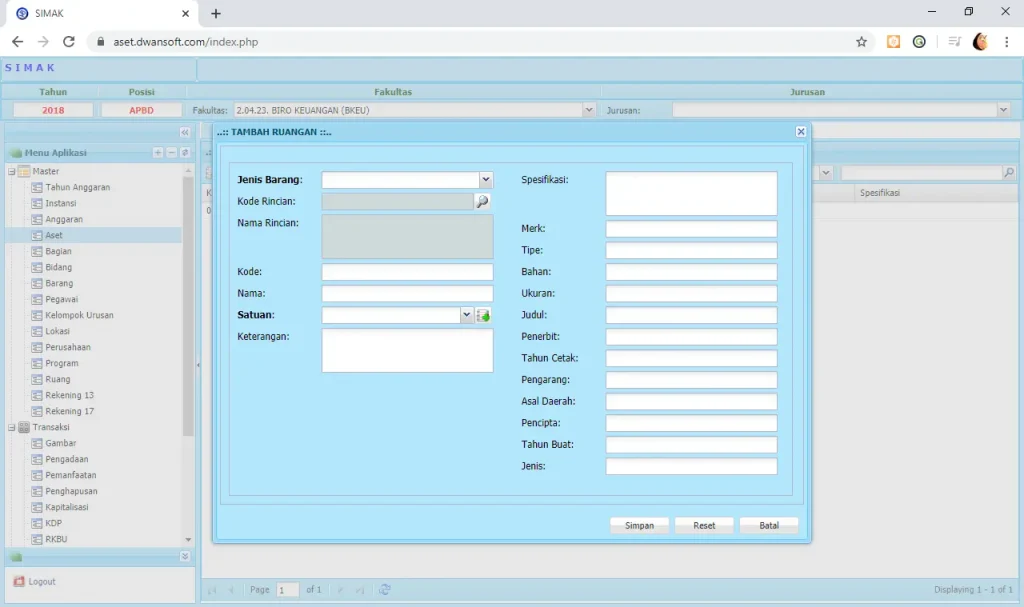The width and height of the screenshot is (1024, 607).
Task: Click the APBD Posisi button
Action: pos(141,110)
